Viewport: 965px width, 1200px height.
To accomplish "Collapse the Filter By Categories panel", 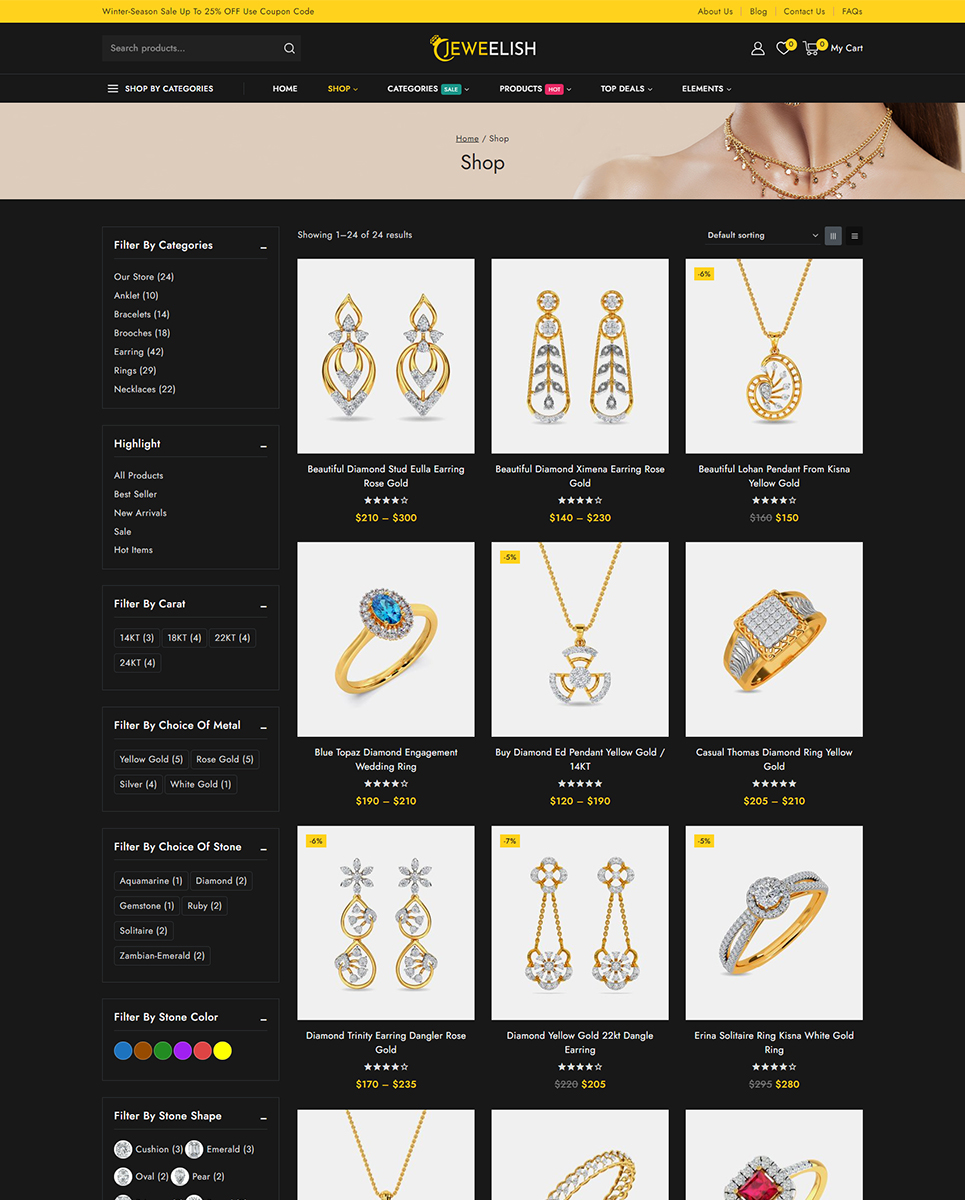I will click(x=264, y=247).
